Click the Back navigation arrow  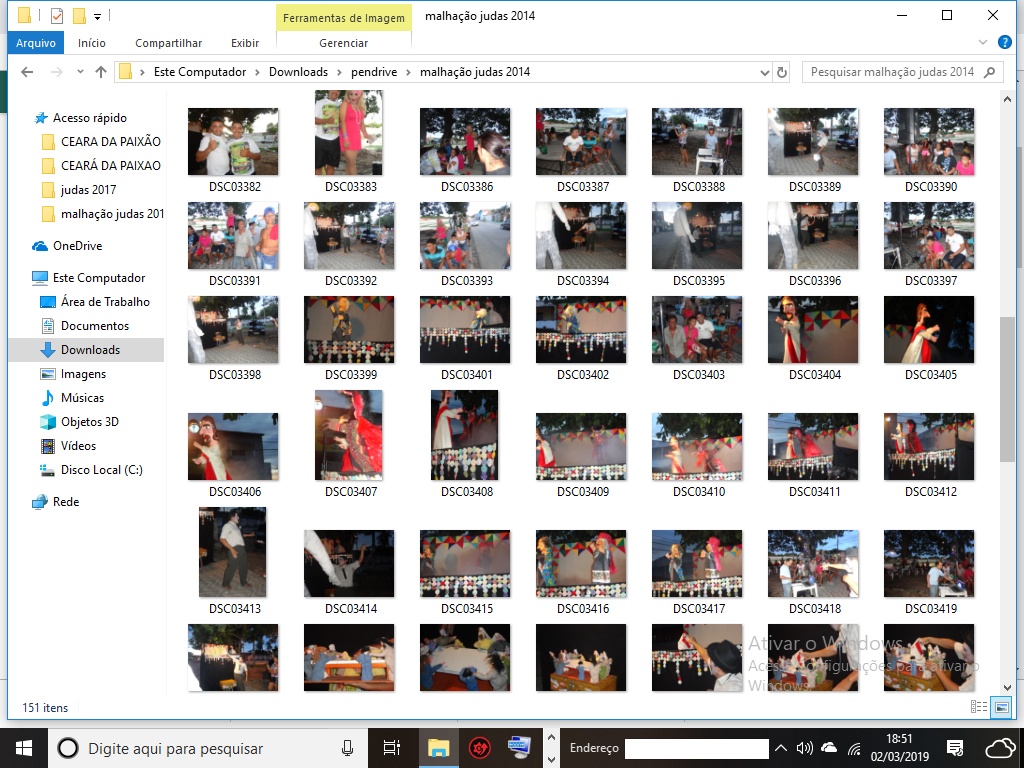pos(27,72)
